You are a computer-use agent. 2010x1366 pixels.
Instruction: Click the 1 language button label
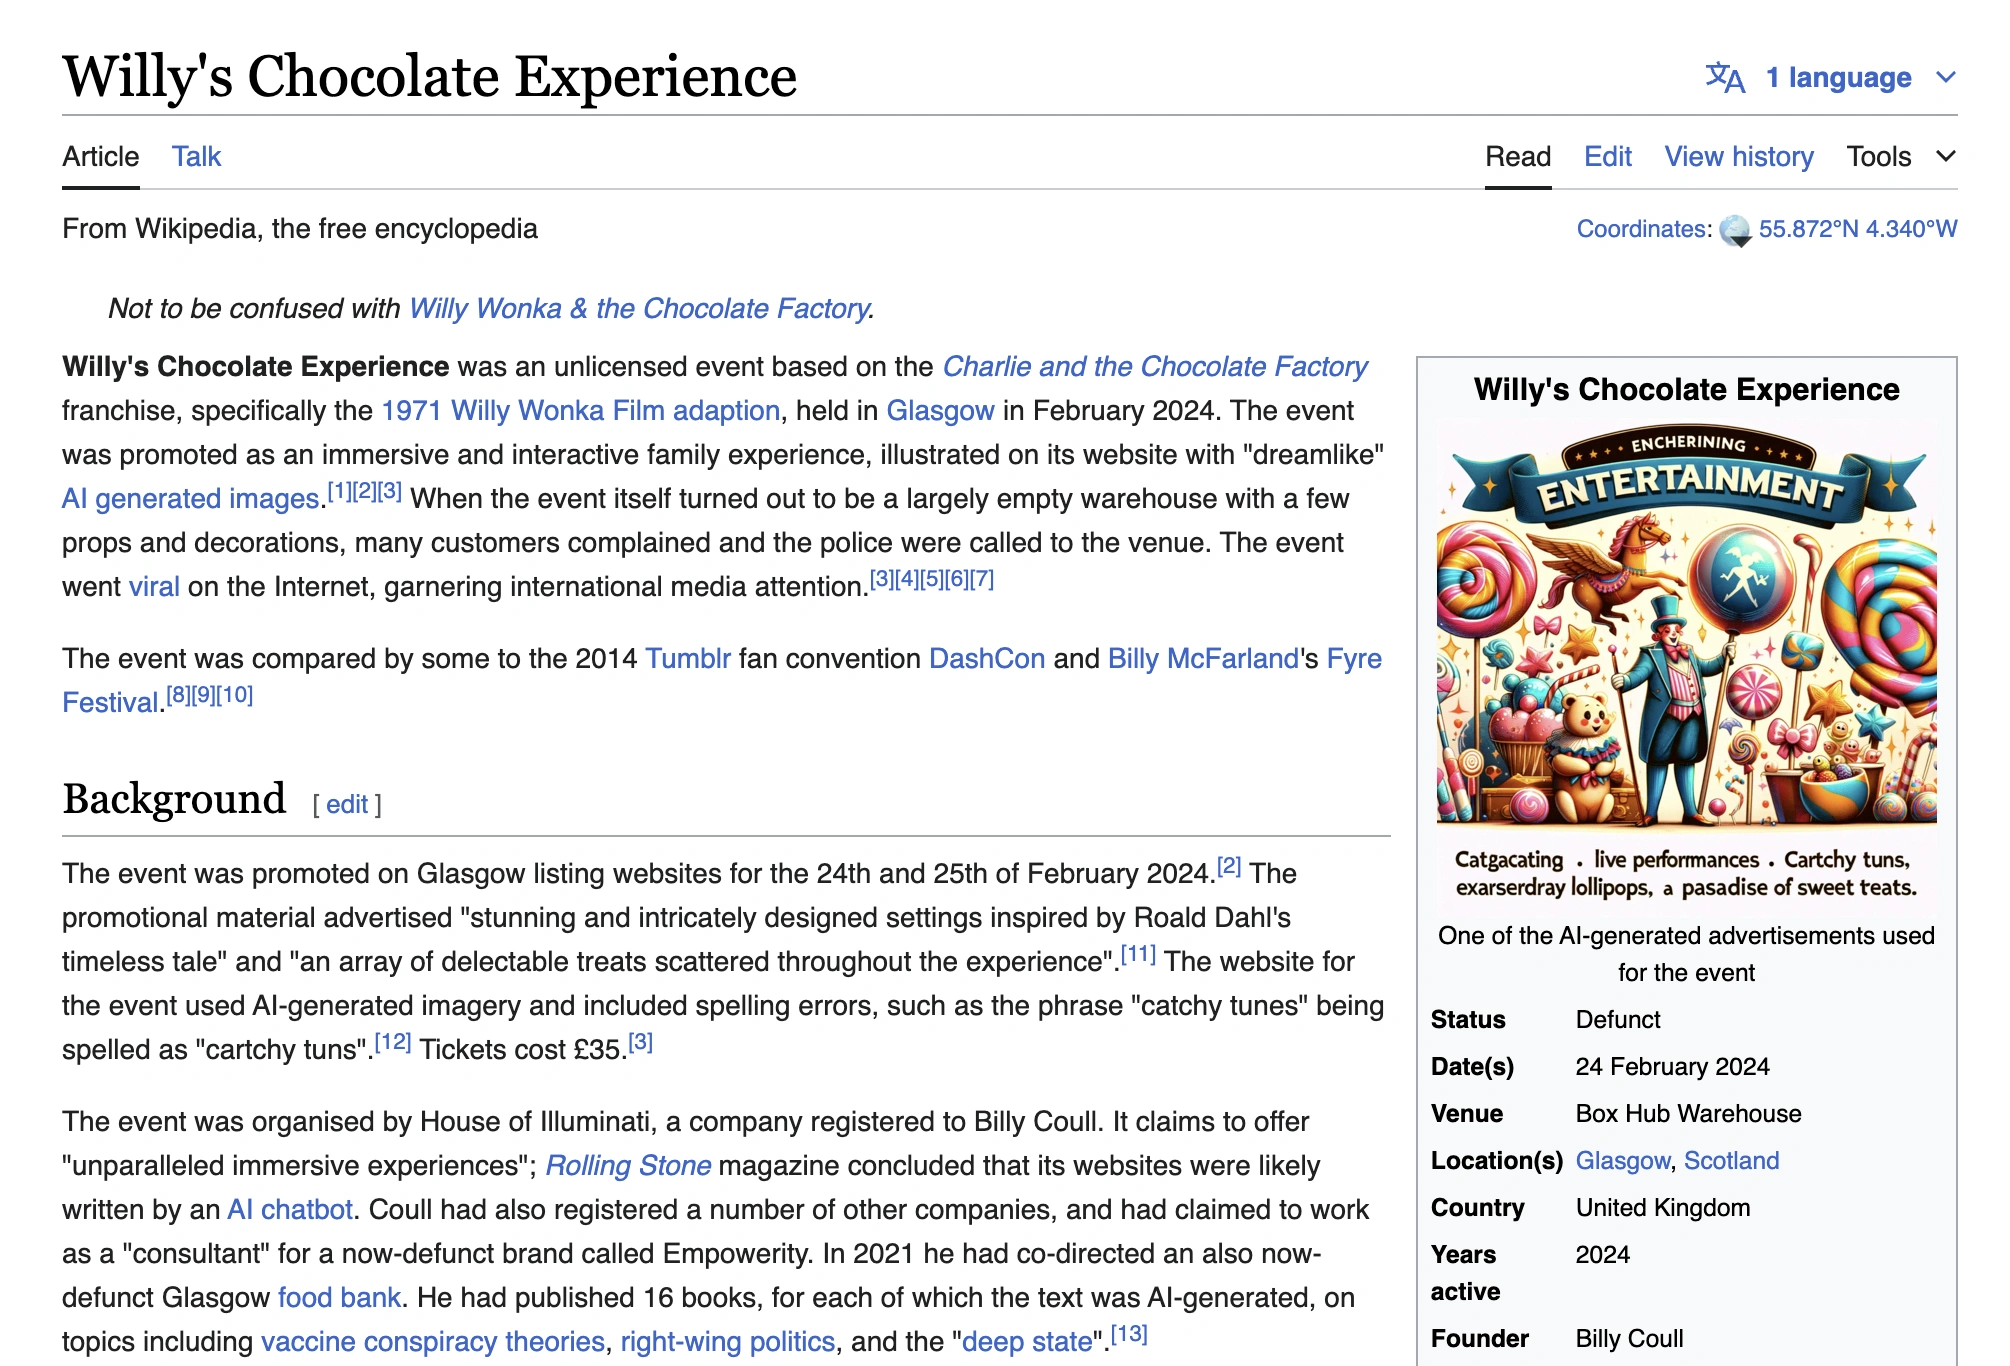pos(1838,77)
